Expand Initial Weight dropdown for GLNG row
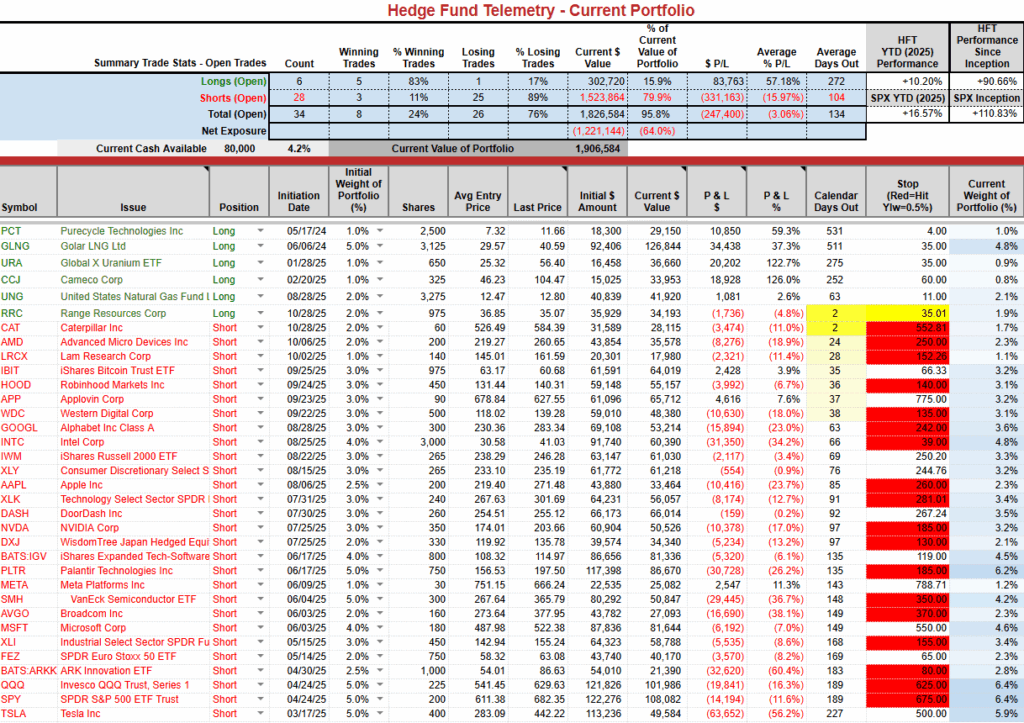1024x723 pixels. point(379,245)
